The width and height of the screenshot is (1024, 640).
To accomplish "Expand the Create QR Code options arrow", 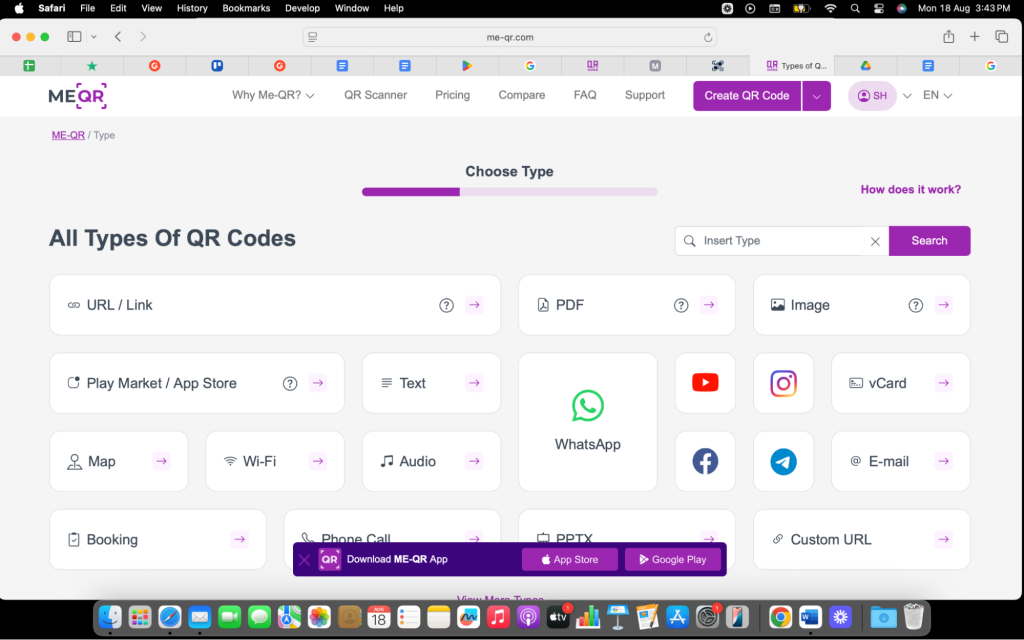I will (x=816, y=95).
